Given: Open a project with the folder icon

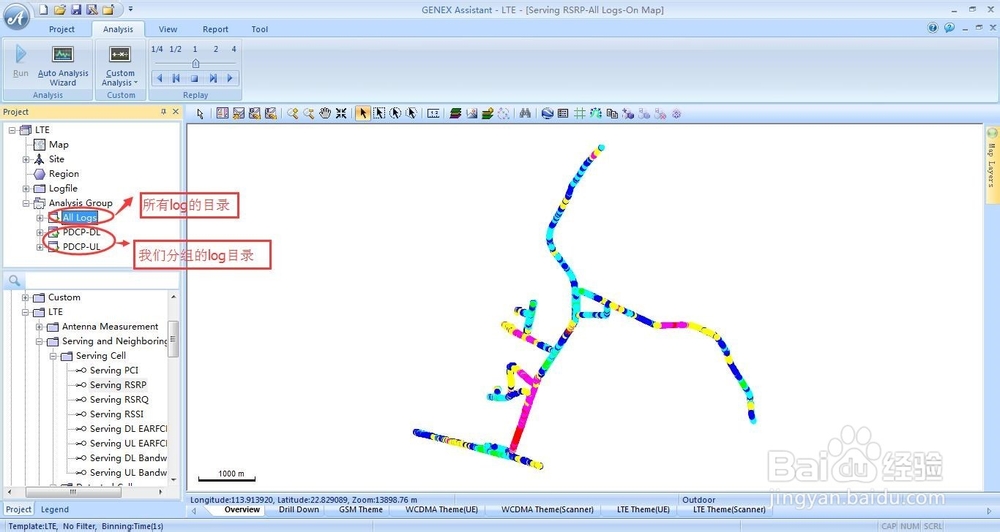Looking at the screenshot, I should click(60, 10).
